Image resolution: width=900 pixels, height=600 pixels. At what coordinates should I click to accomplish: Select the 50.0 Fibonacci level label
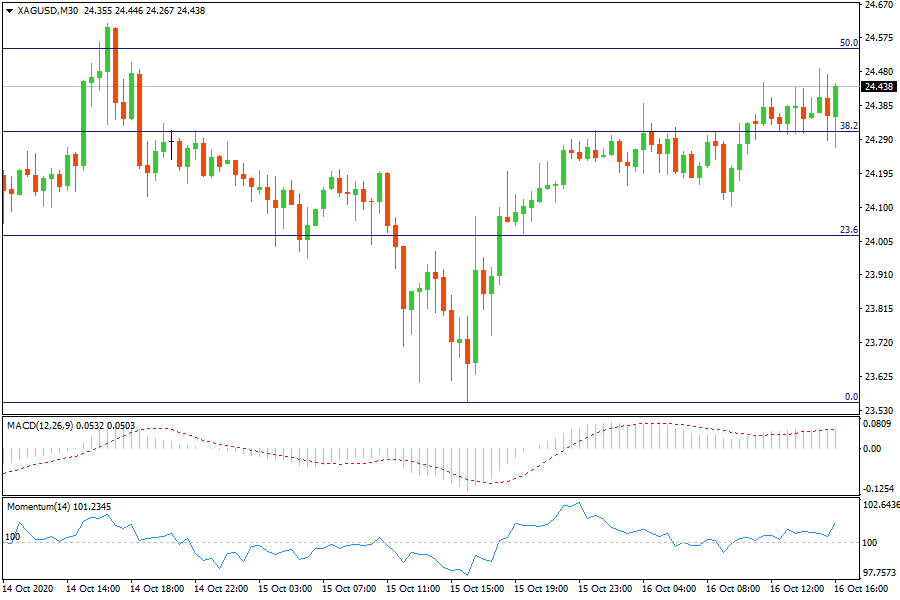click(x=849, y=43)
